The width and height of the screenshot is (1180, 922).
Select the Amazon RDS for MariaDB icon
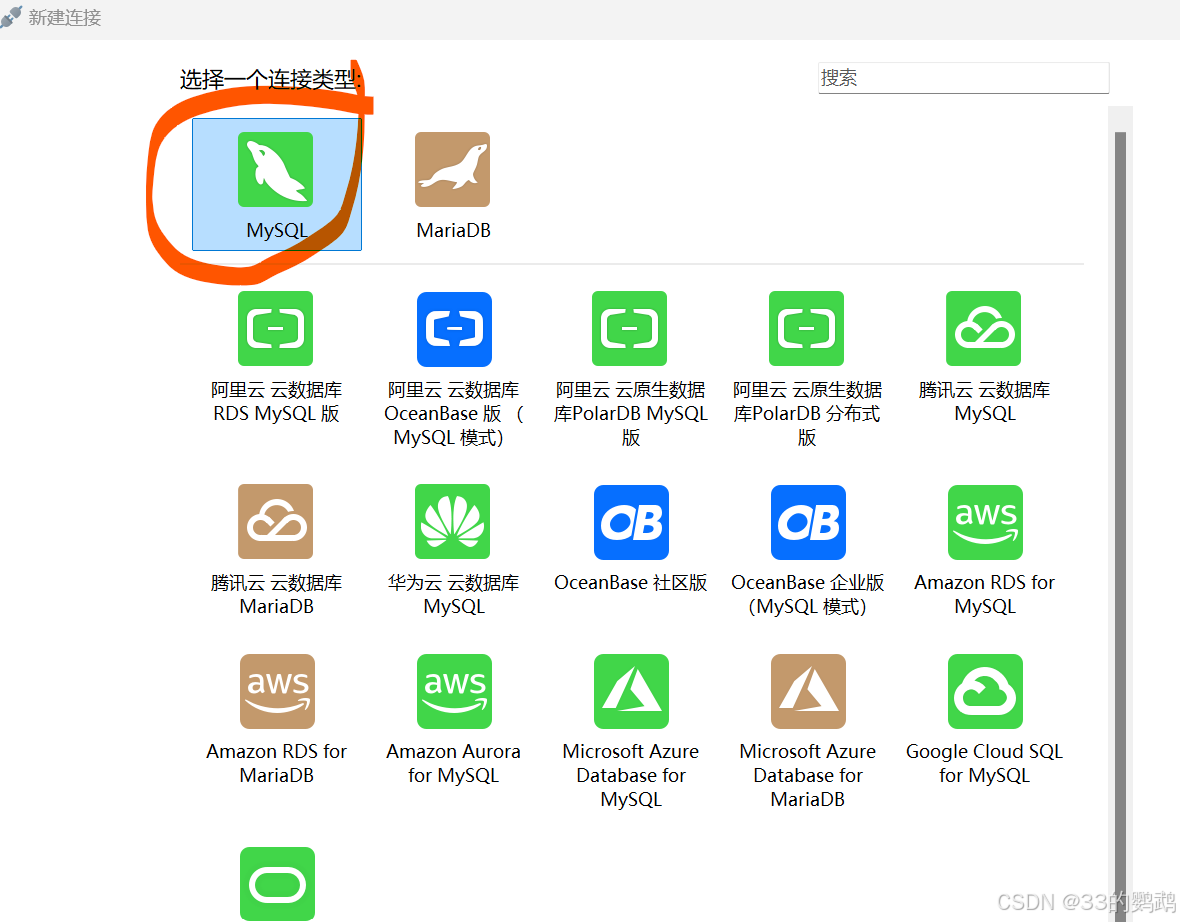click(x=278, y=692)
